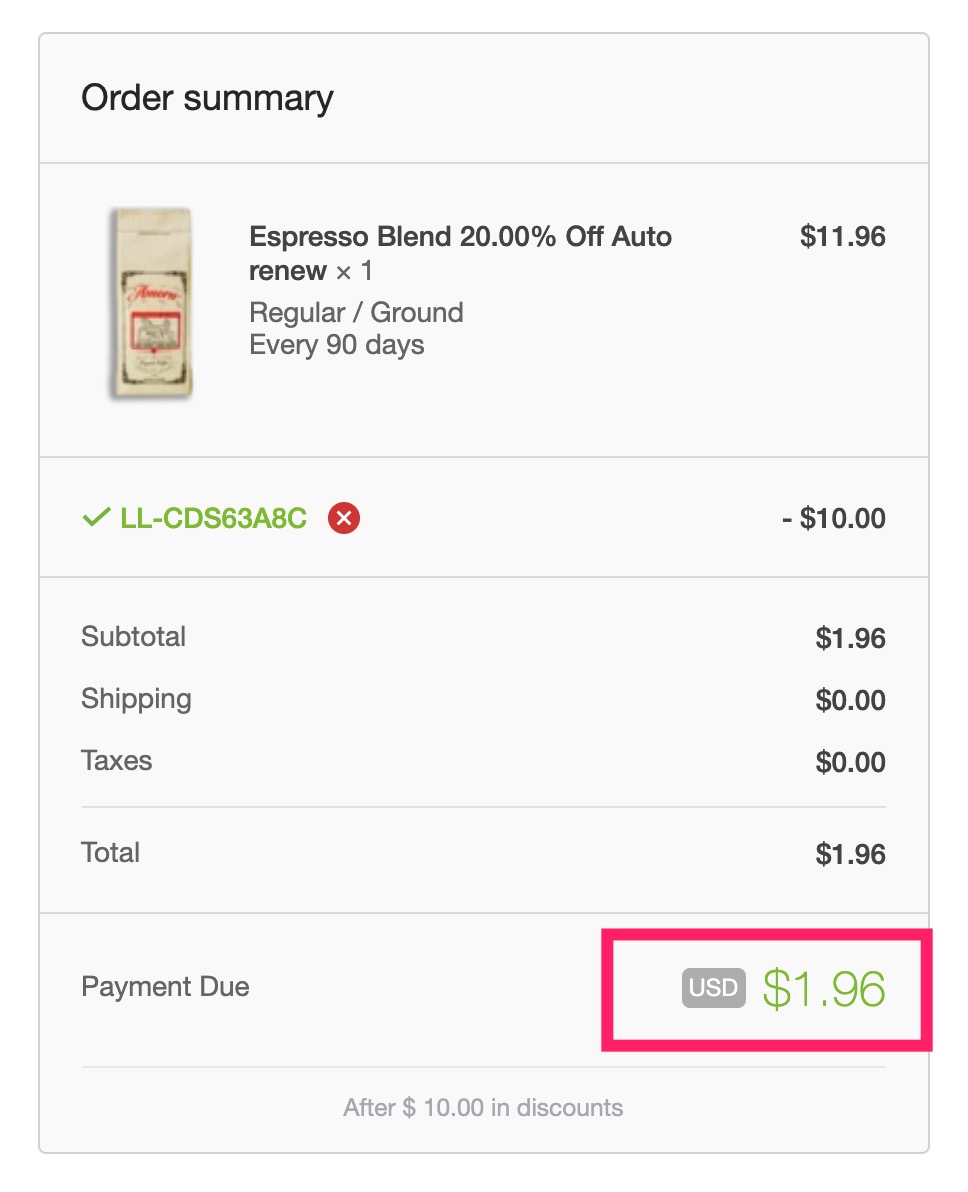This screenshot has height=1192, width=968.
Task: Click the Total label
Action: click(x=110, y=853)
